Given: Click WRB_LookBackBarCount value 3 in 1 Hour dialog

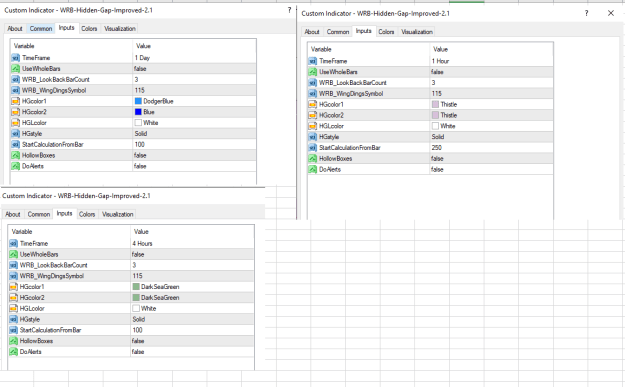Looking at the screenshot, I should point(434,83).
